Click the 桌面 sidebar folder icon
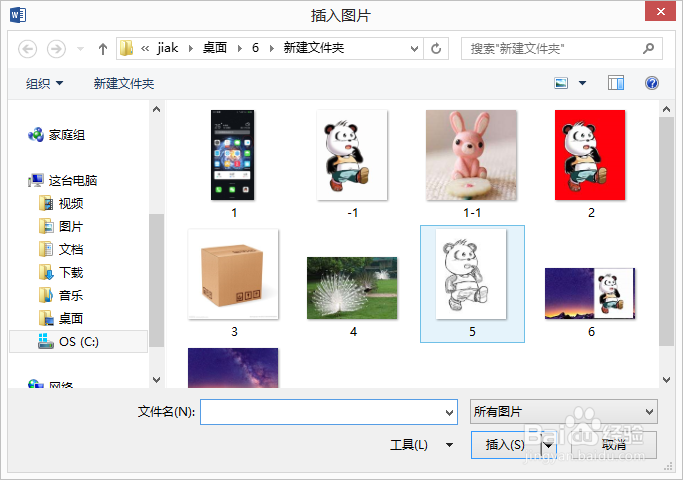This screenshot has height=480, width=683. pyautogui.click(x=46, y=319)
